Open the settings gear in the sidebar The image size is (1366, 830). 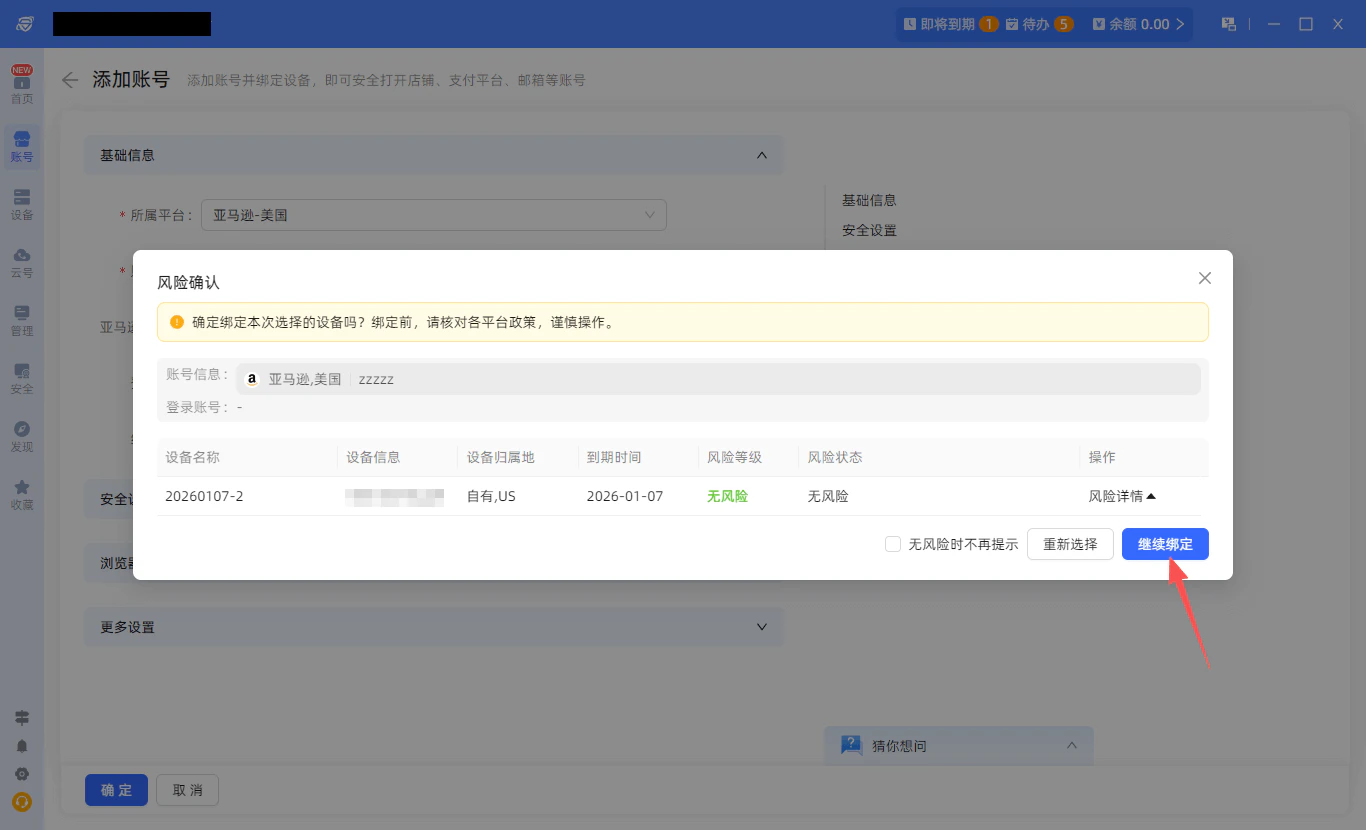coord(22,774)
